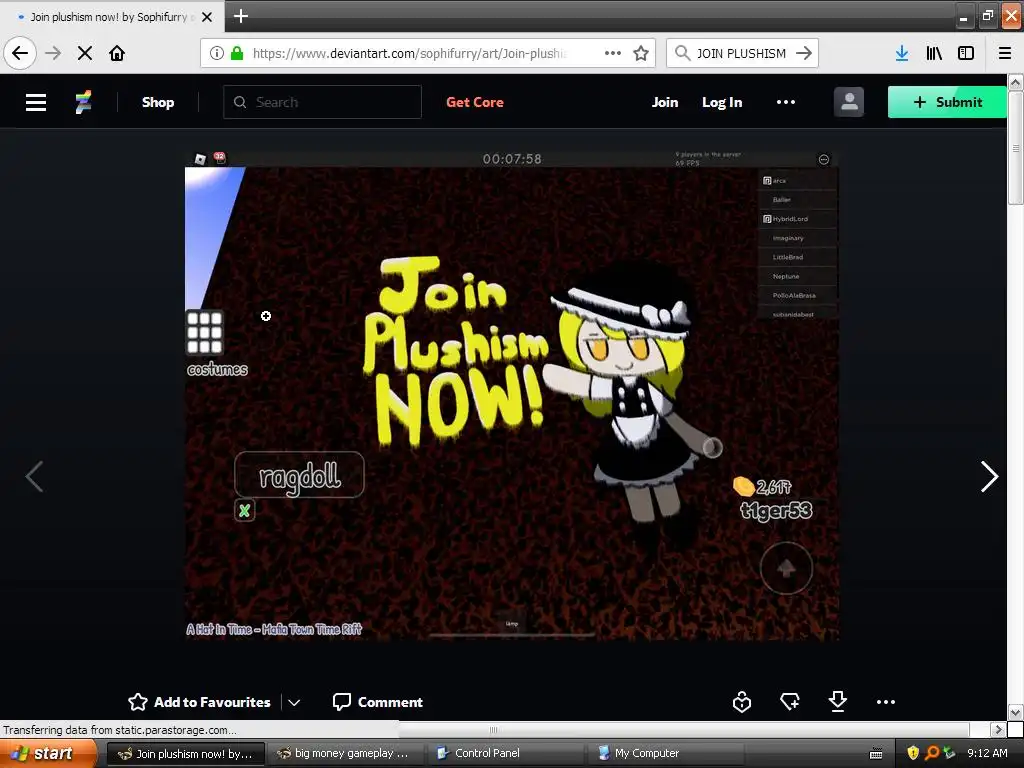Viewport: 1024px width, 768px height.
Task: Click the orange magnifier tray icon
Action: pyautogui.click(x=932, y=753)
